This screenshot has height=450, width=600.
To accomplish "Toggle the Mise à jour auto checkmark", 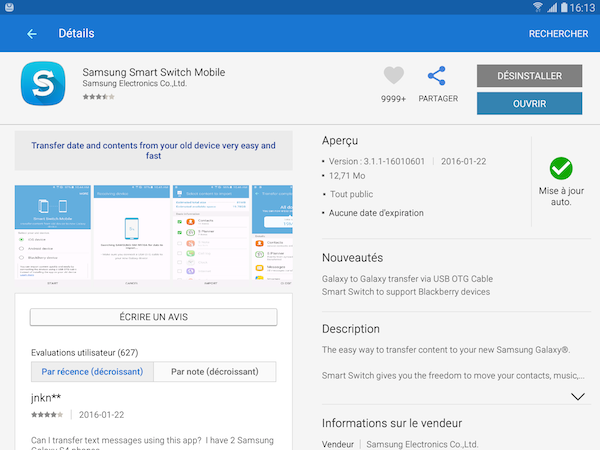I will (561, 168).
